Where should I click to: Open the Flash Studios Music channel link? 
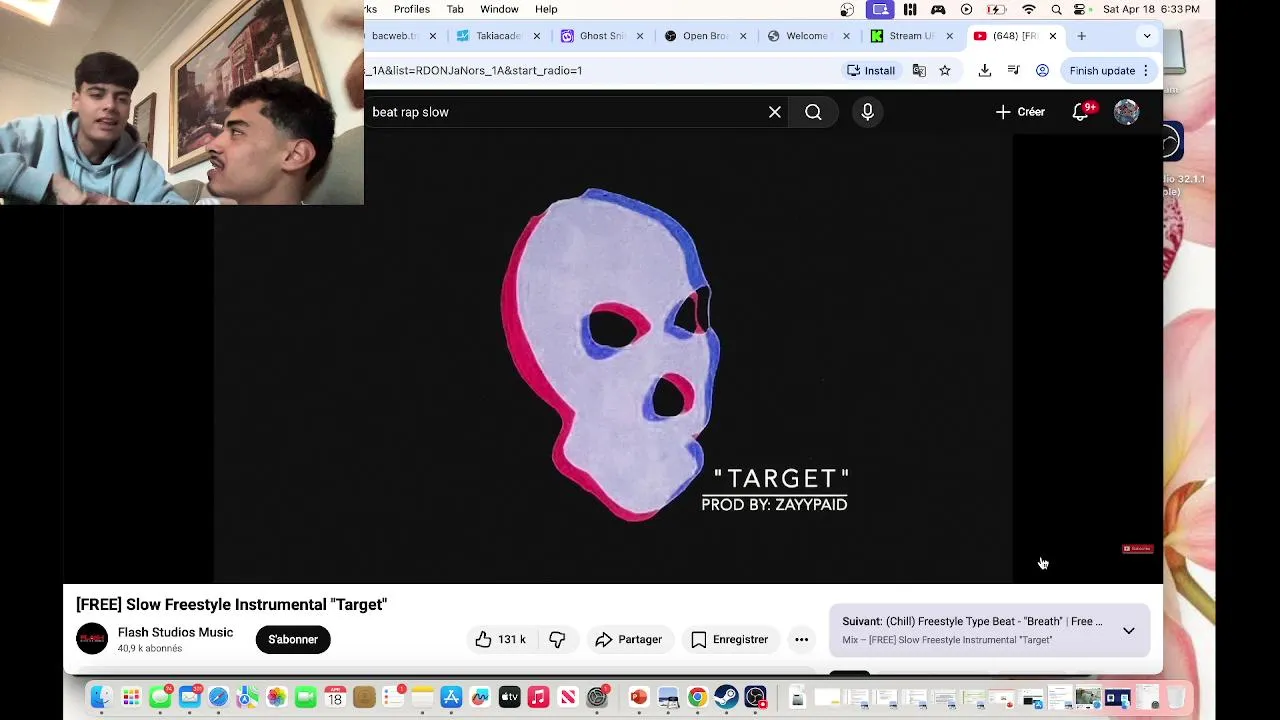[175, 632]
